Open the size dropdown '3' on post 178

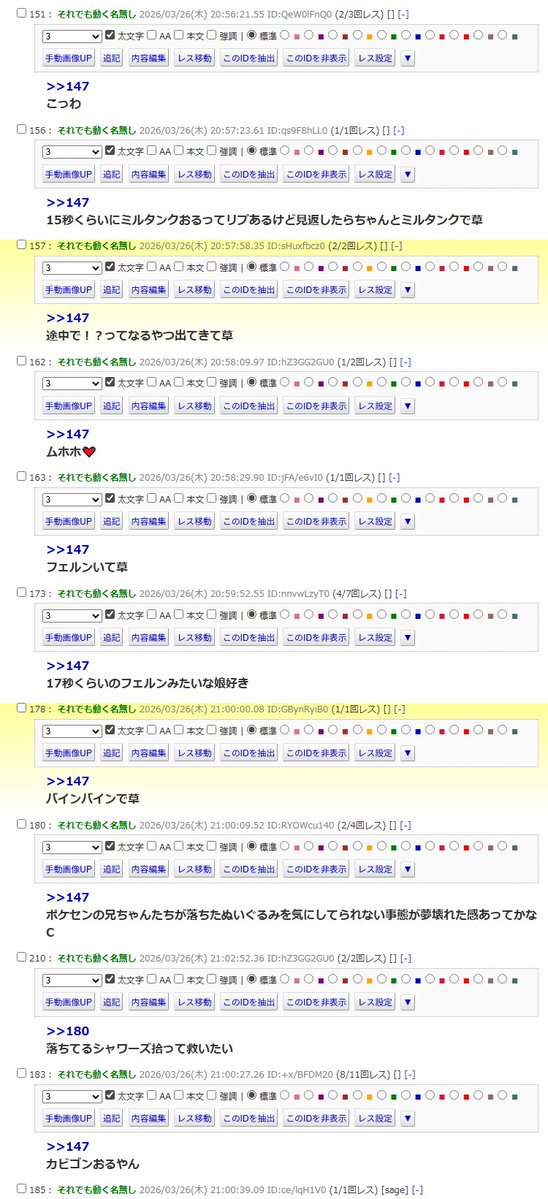(73, 730)
